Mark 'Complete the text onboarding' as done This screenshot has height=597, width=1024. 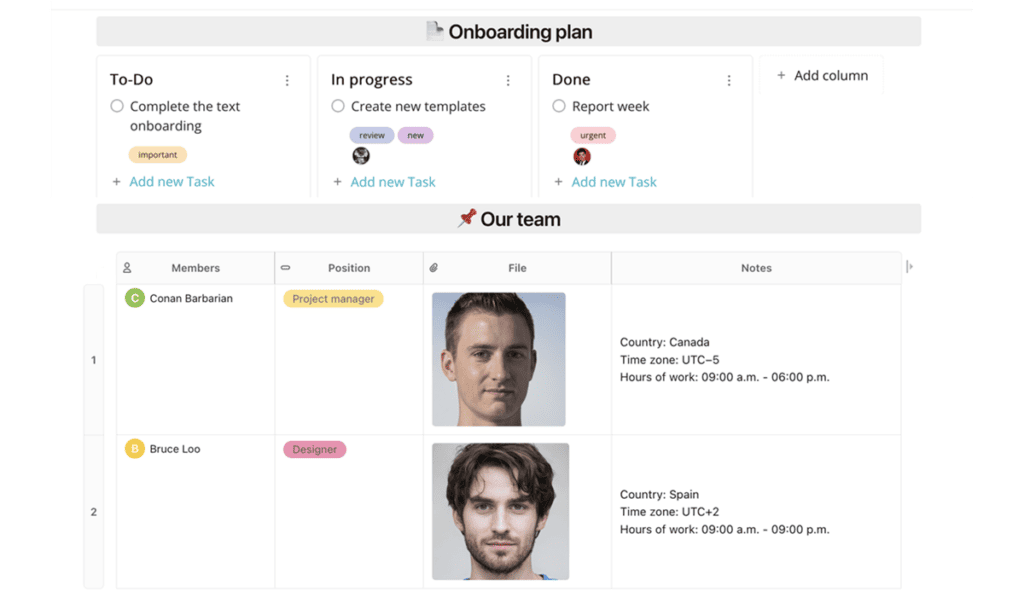click(x=117, y=106)
